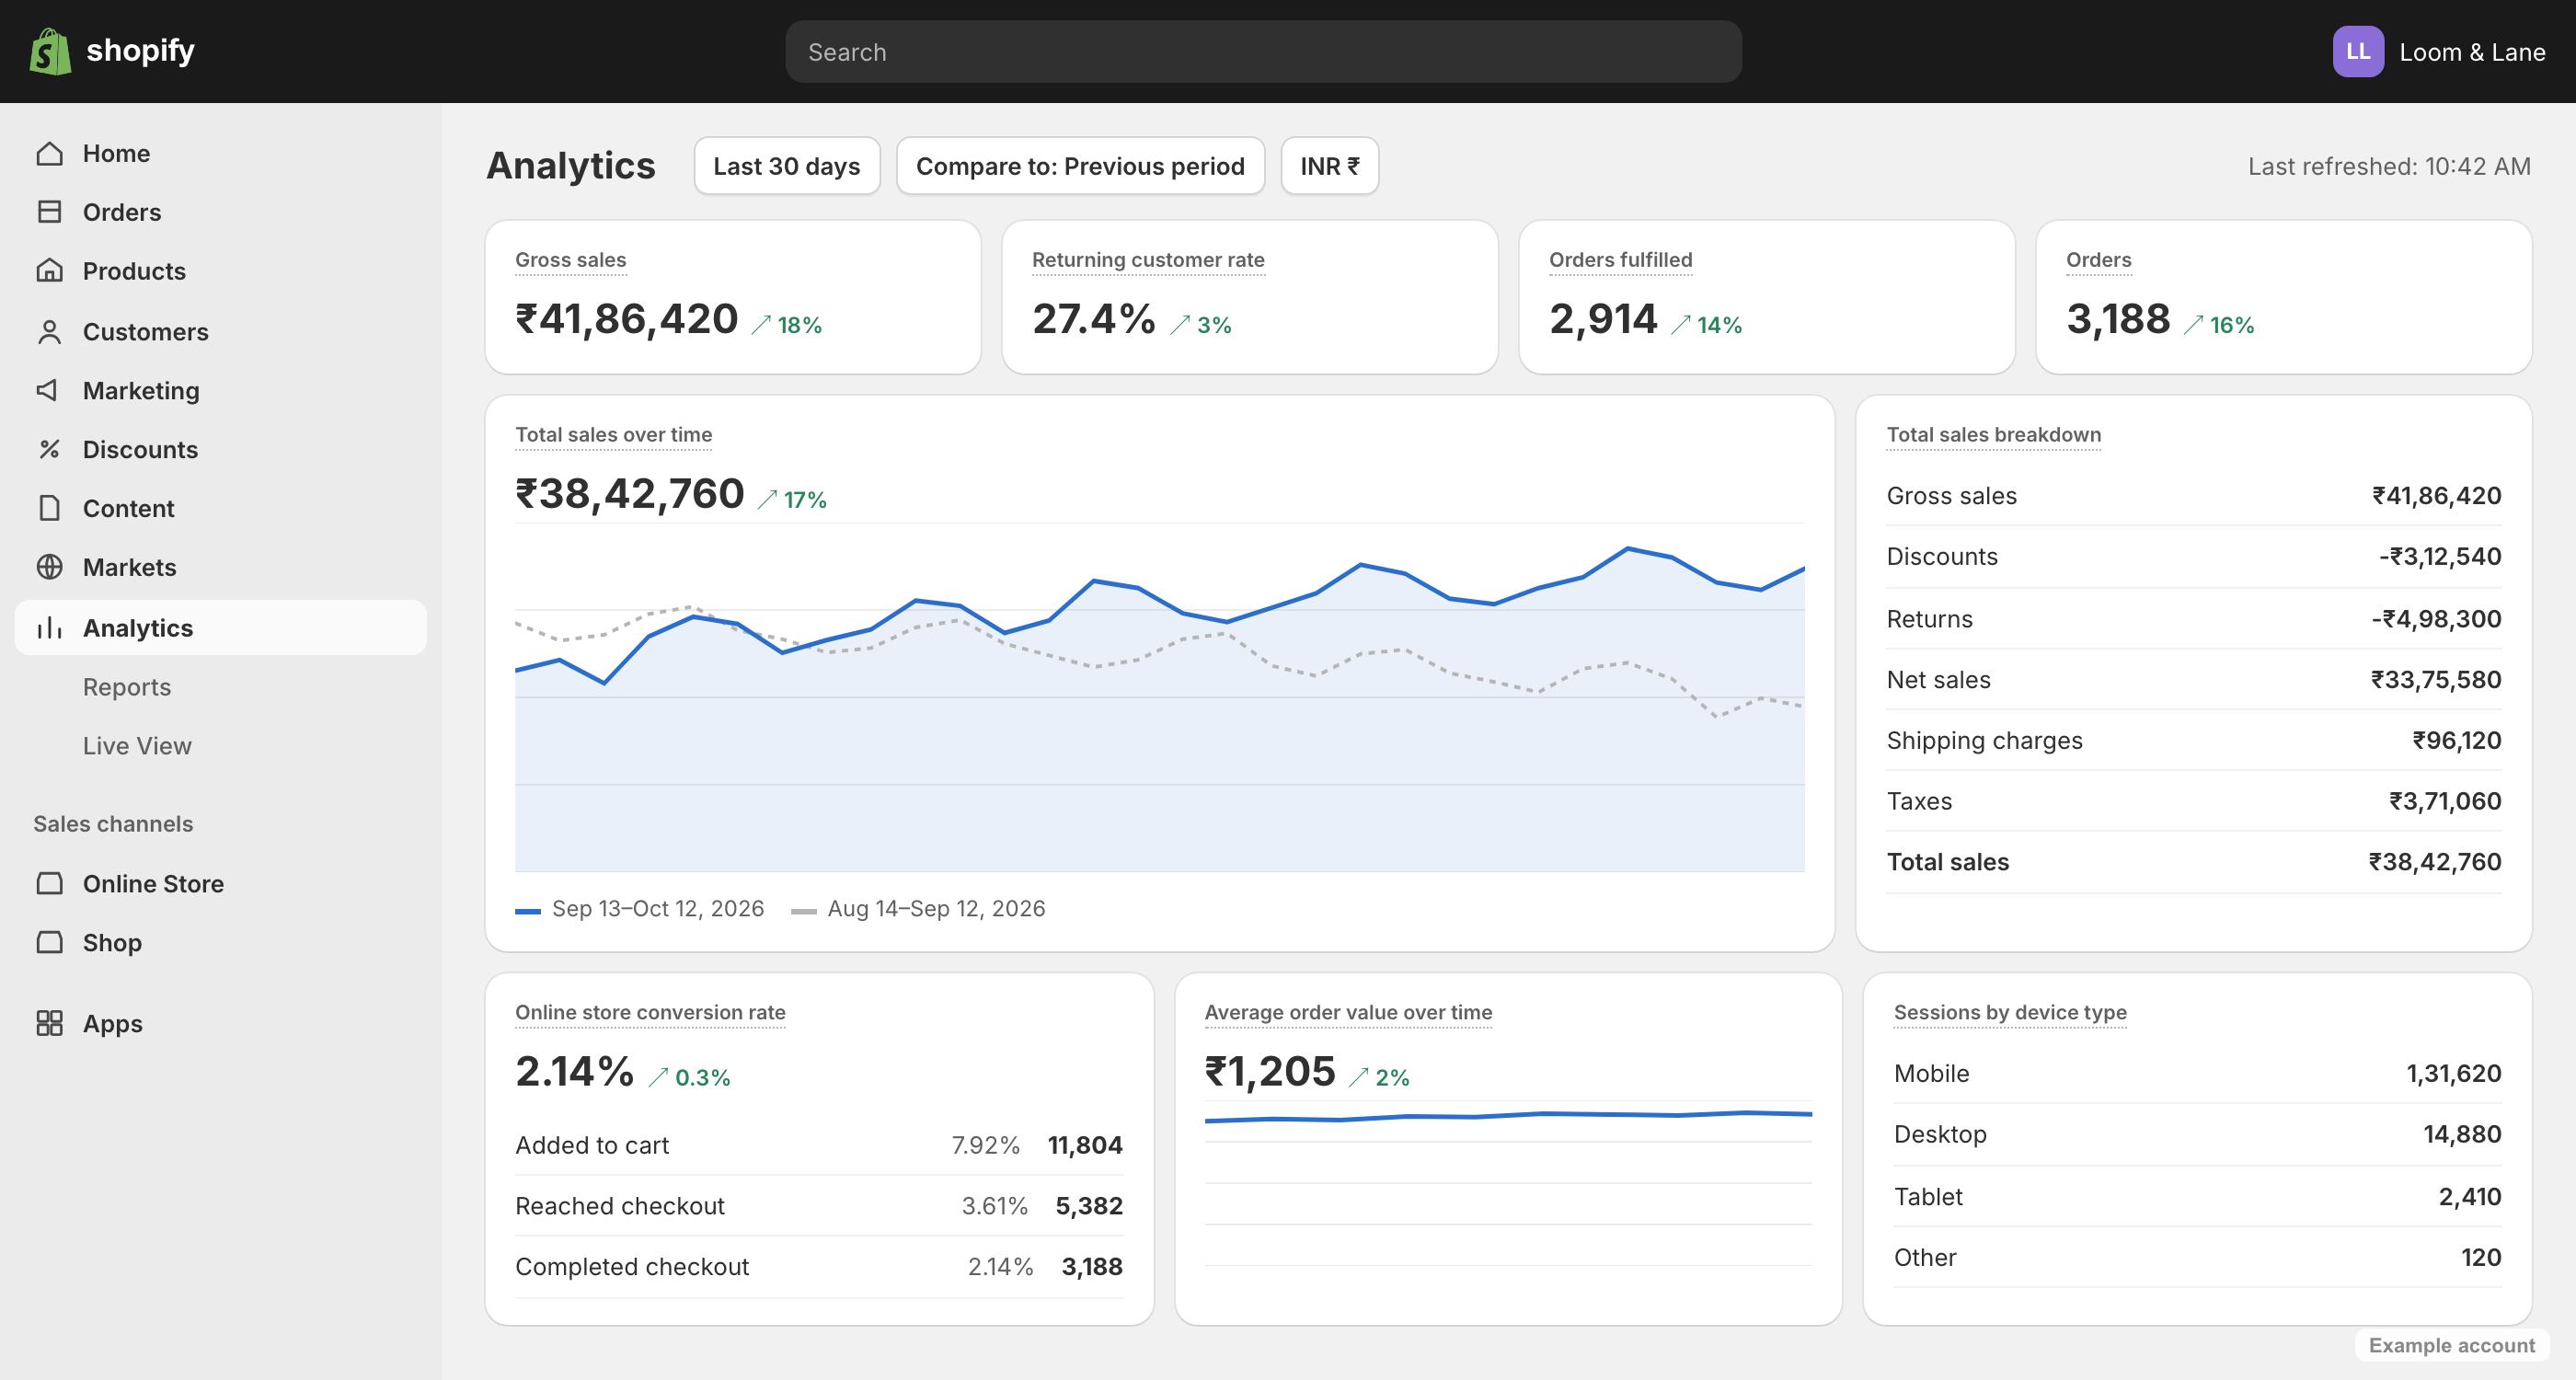Select Customers label in the sidebar
2576x1380 pixels.
pyautogui.click(x=146, y=332)
